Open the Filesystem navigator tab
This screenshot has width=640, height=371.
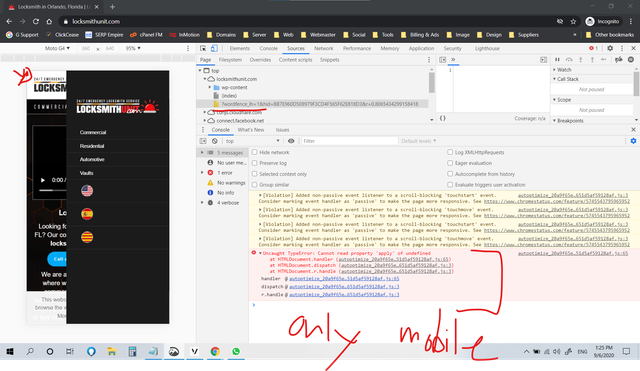click(x=230, y=60)
